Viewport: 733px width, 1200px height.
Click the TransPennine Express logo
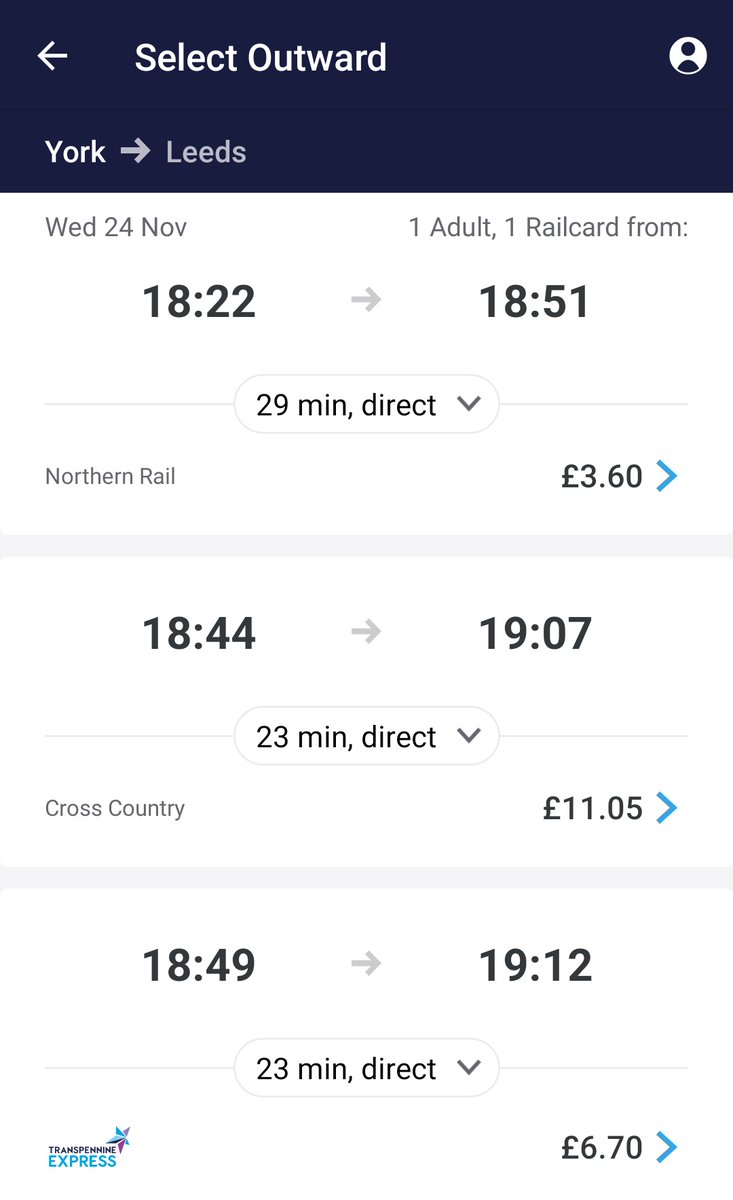(x=89, y=1147)
